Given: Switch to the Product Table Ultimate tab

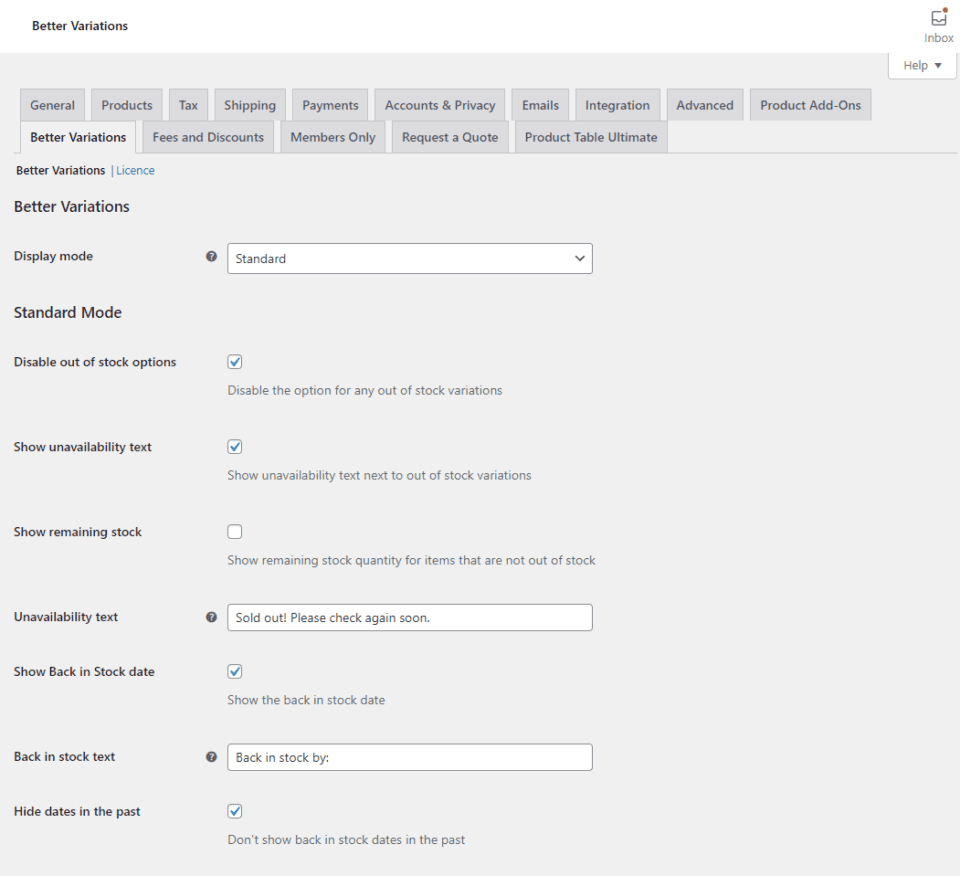Looking at the screenshot, I should coord(590,137).
